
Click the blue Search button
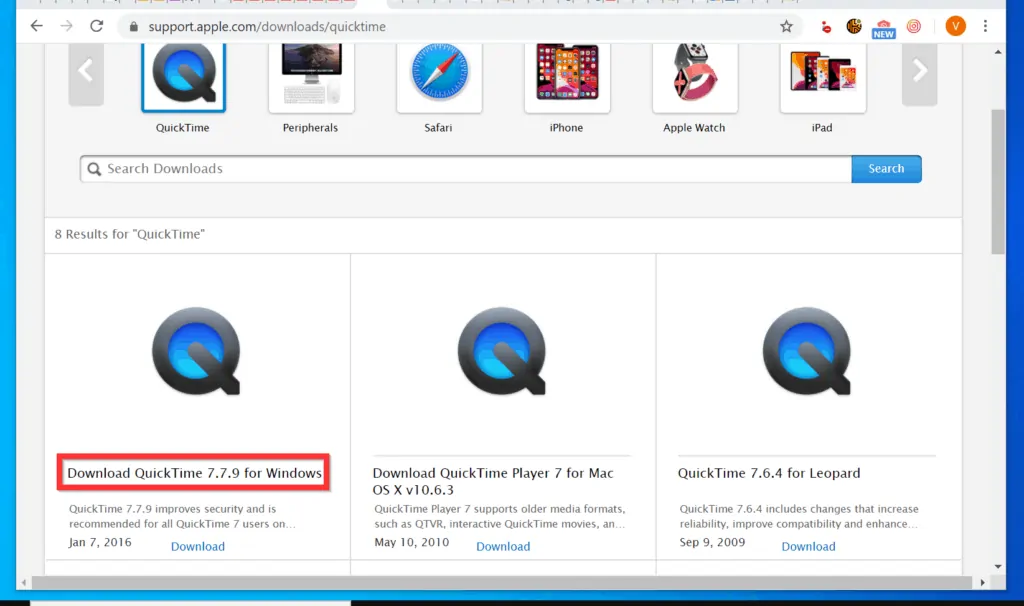(886, 169)
